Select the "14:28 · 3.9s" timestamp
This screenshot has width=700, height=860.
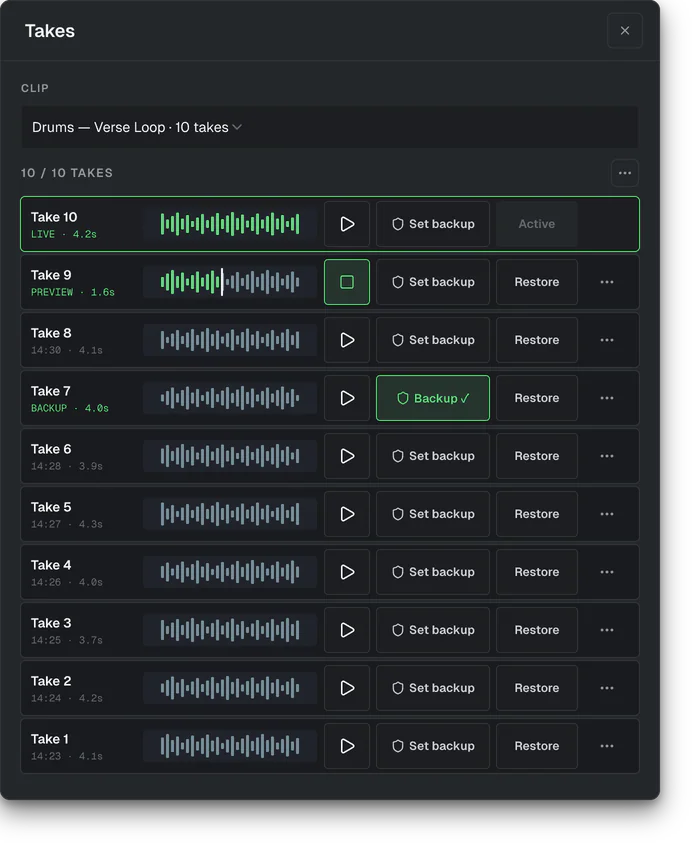coord(66,466)
